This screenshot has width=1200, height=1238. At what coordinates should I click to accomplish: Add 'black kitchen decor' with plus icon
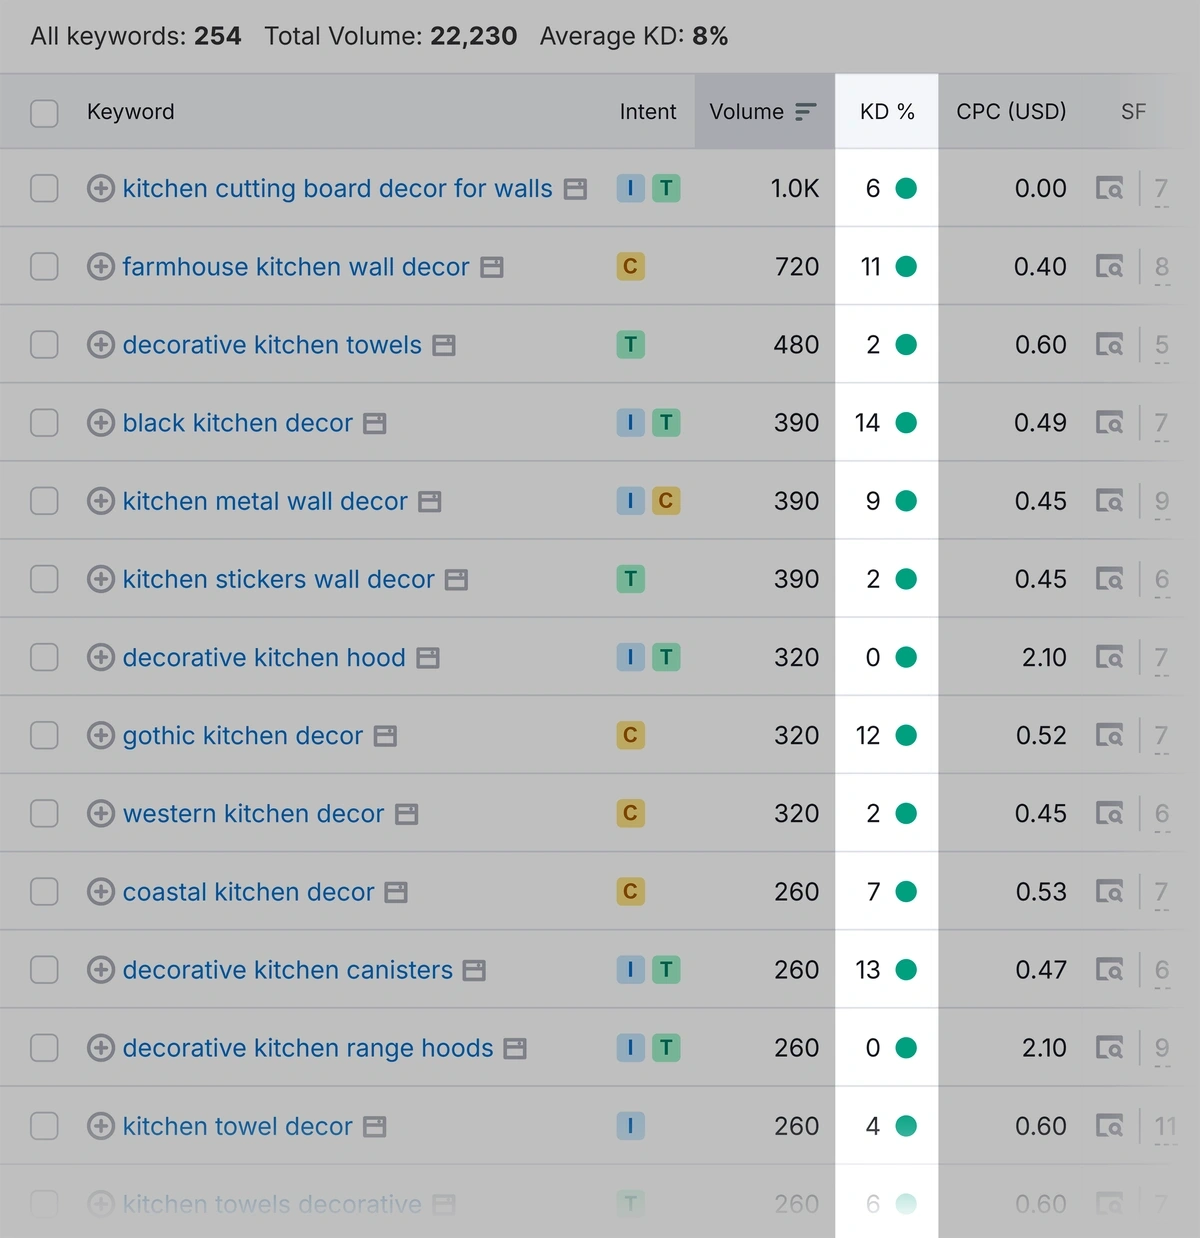click(x=101, y=423)
